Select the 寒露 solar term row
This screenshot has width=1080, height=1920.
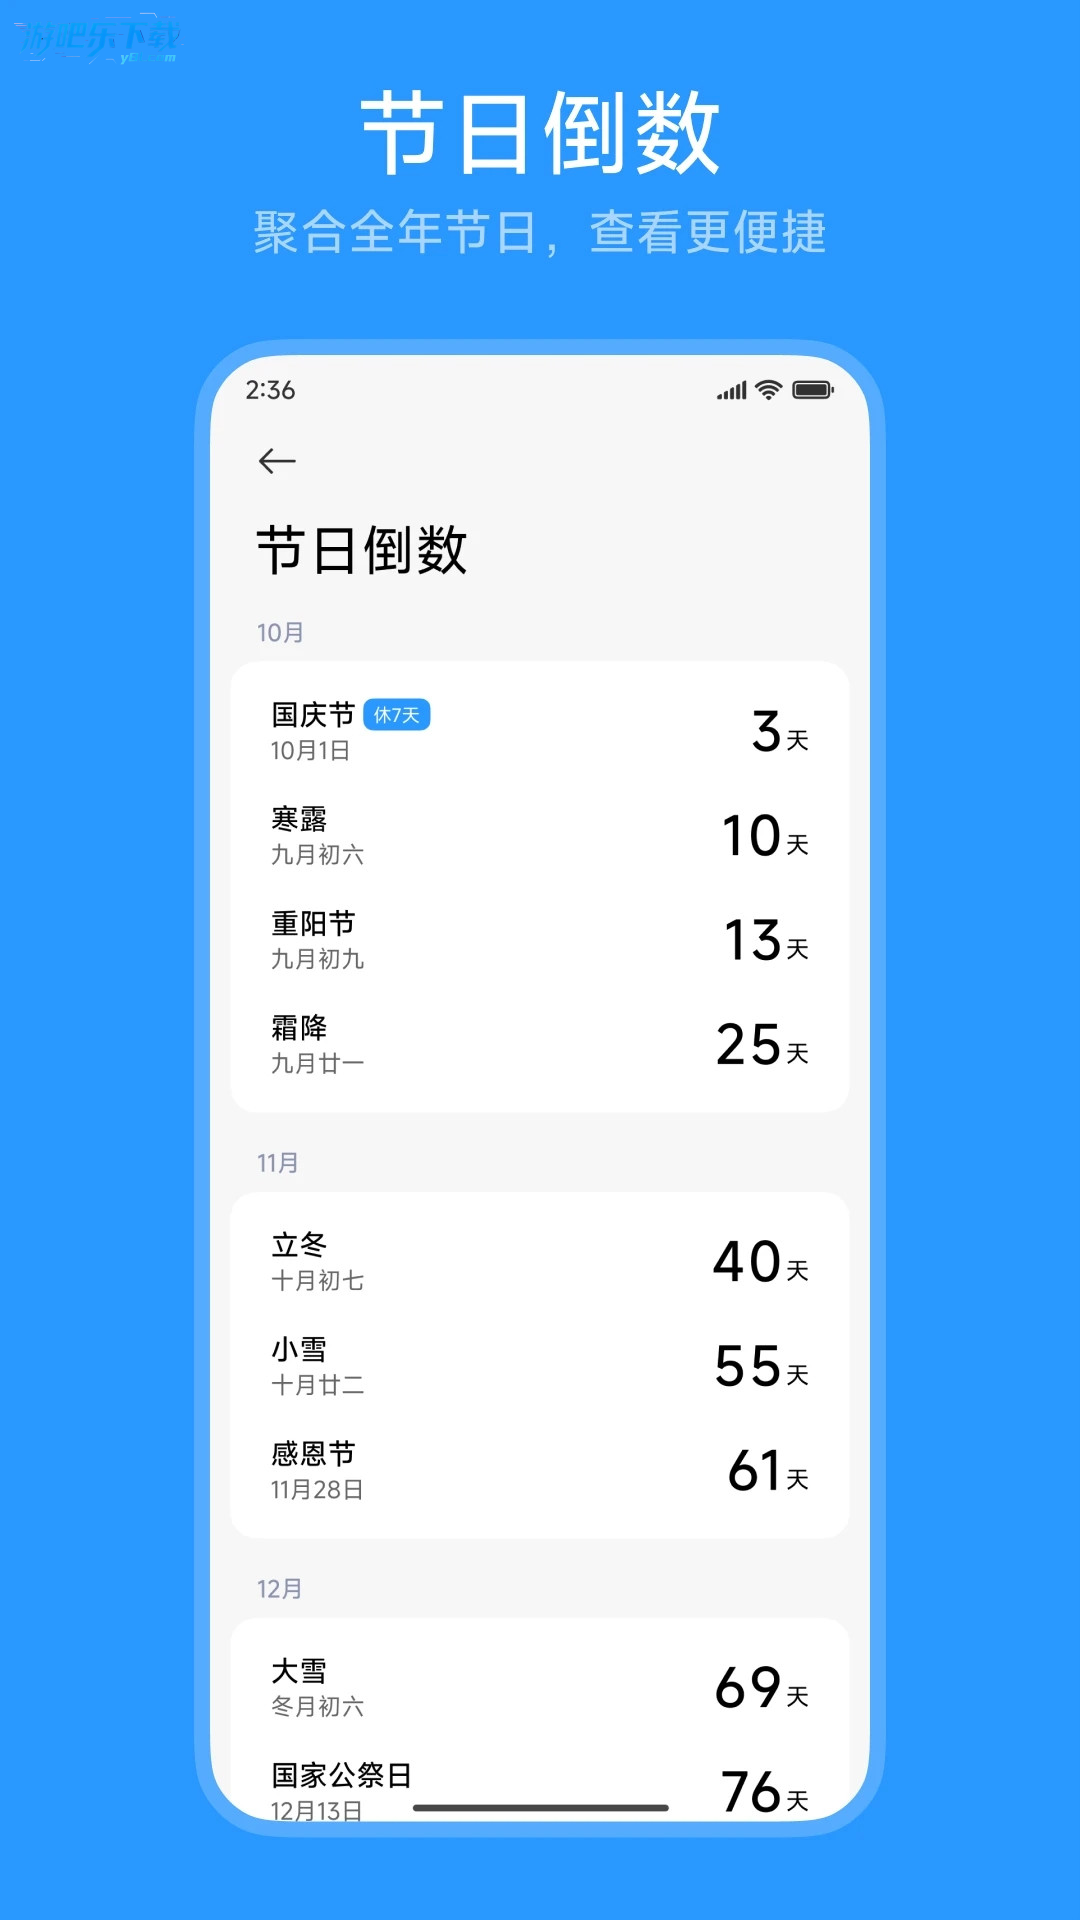[540, 836]
